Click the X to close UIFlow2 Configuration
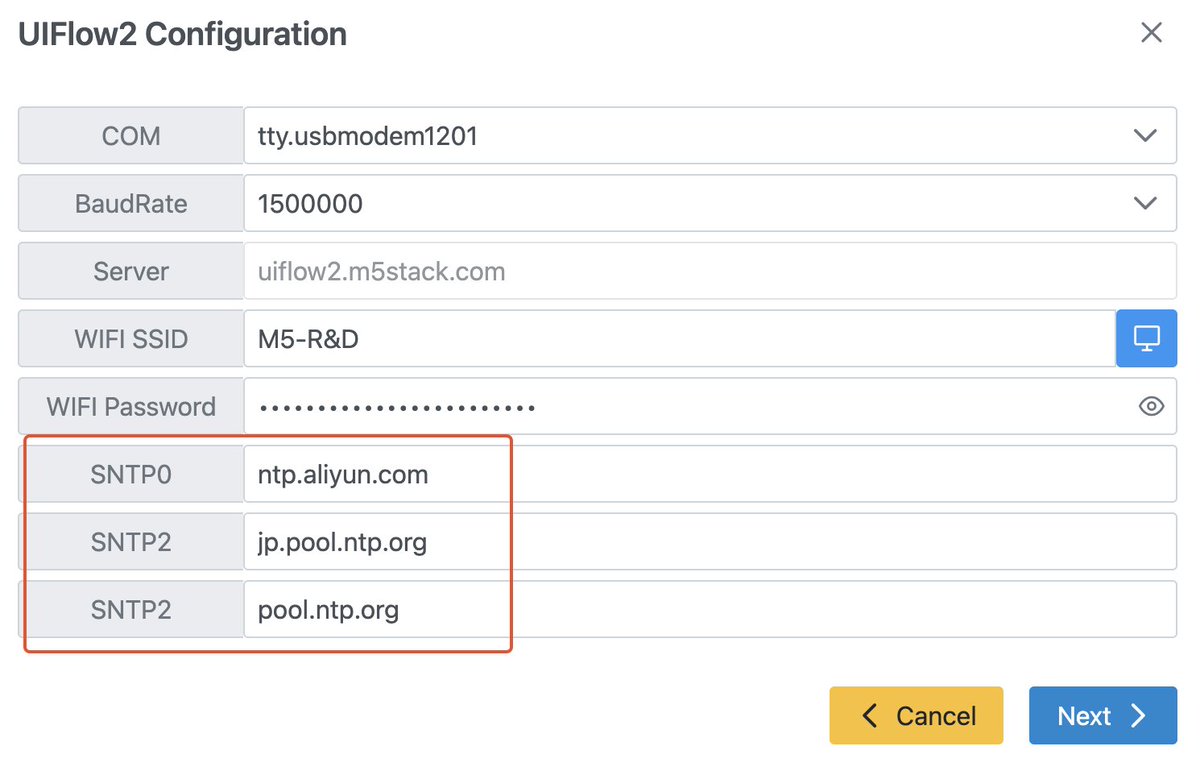 click(1151, 32)
